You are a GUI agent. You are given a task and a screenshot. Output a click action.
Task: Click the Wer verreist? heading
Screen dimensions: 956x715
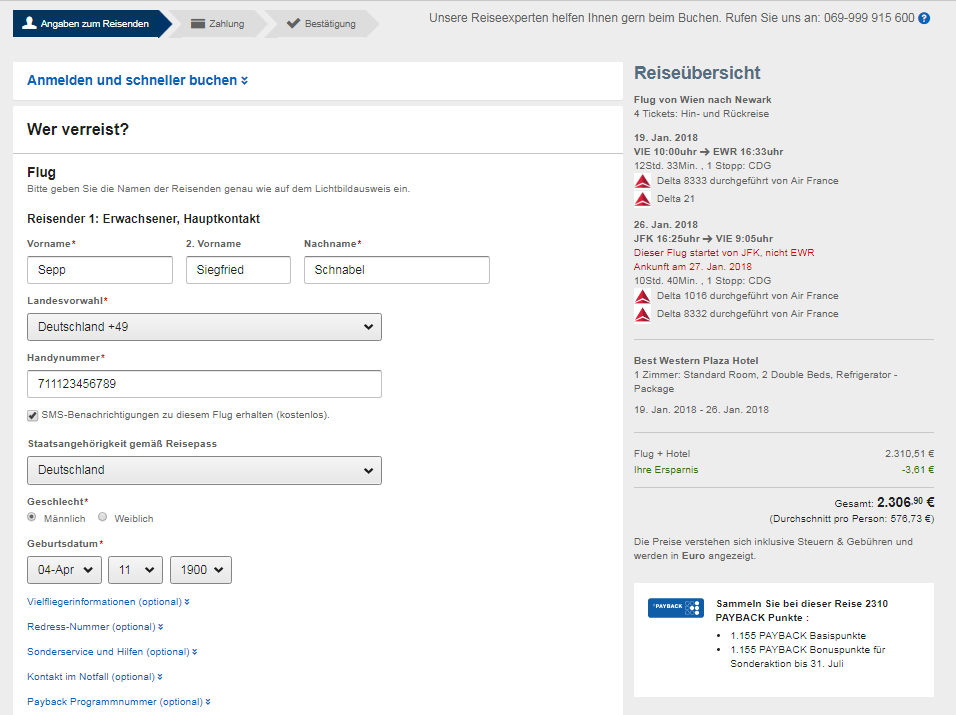point(78,129)
